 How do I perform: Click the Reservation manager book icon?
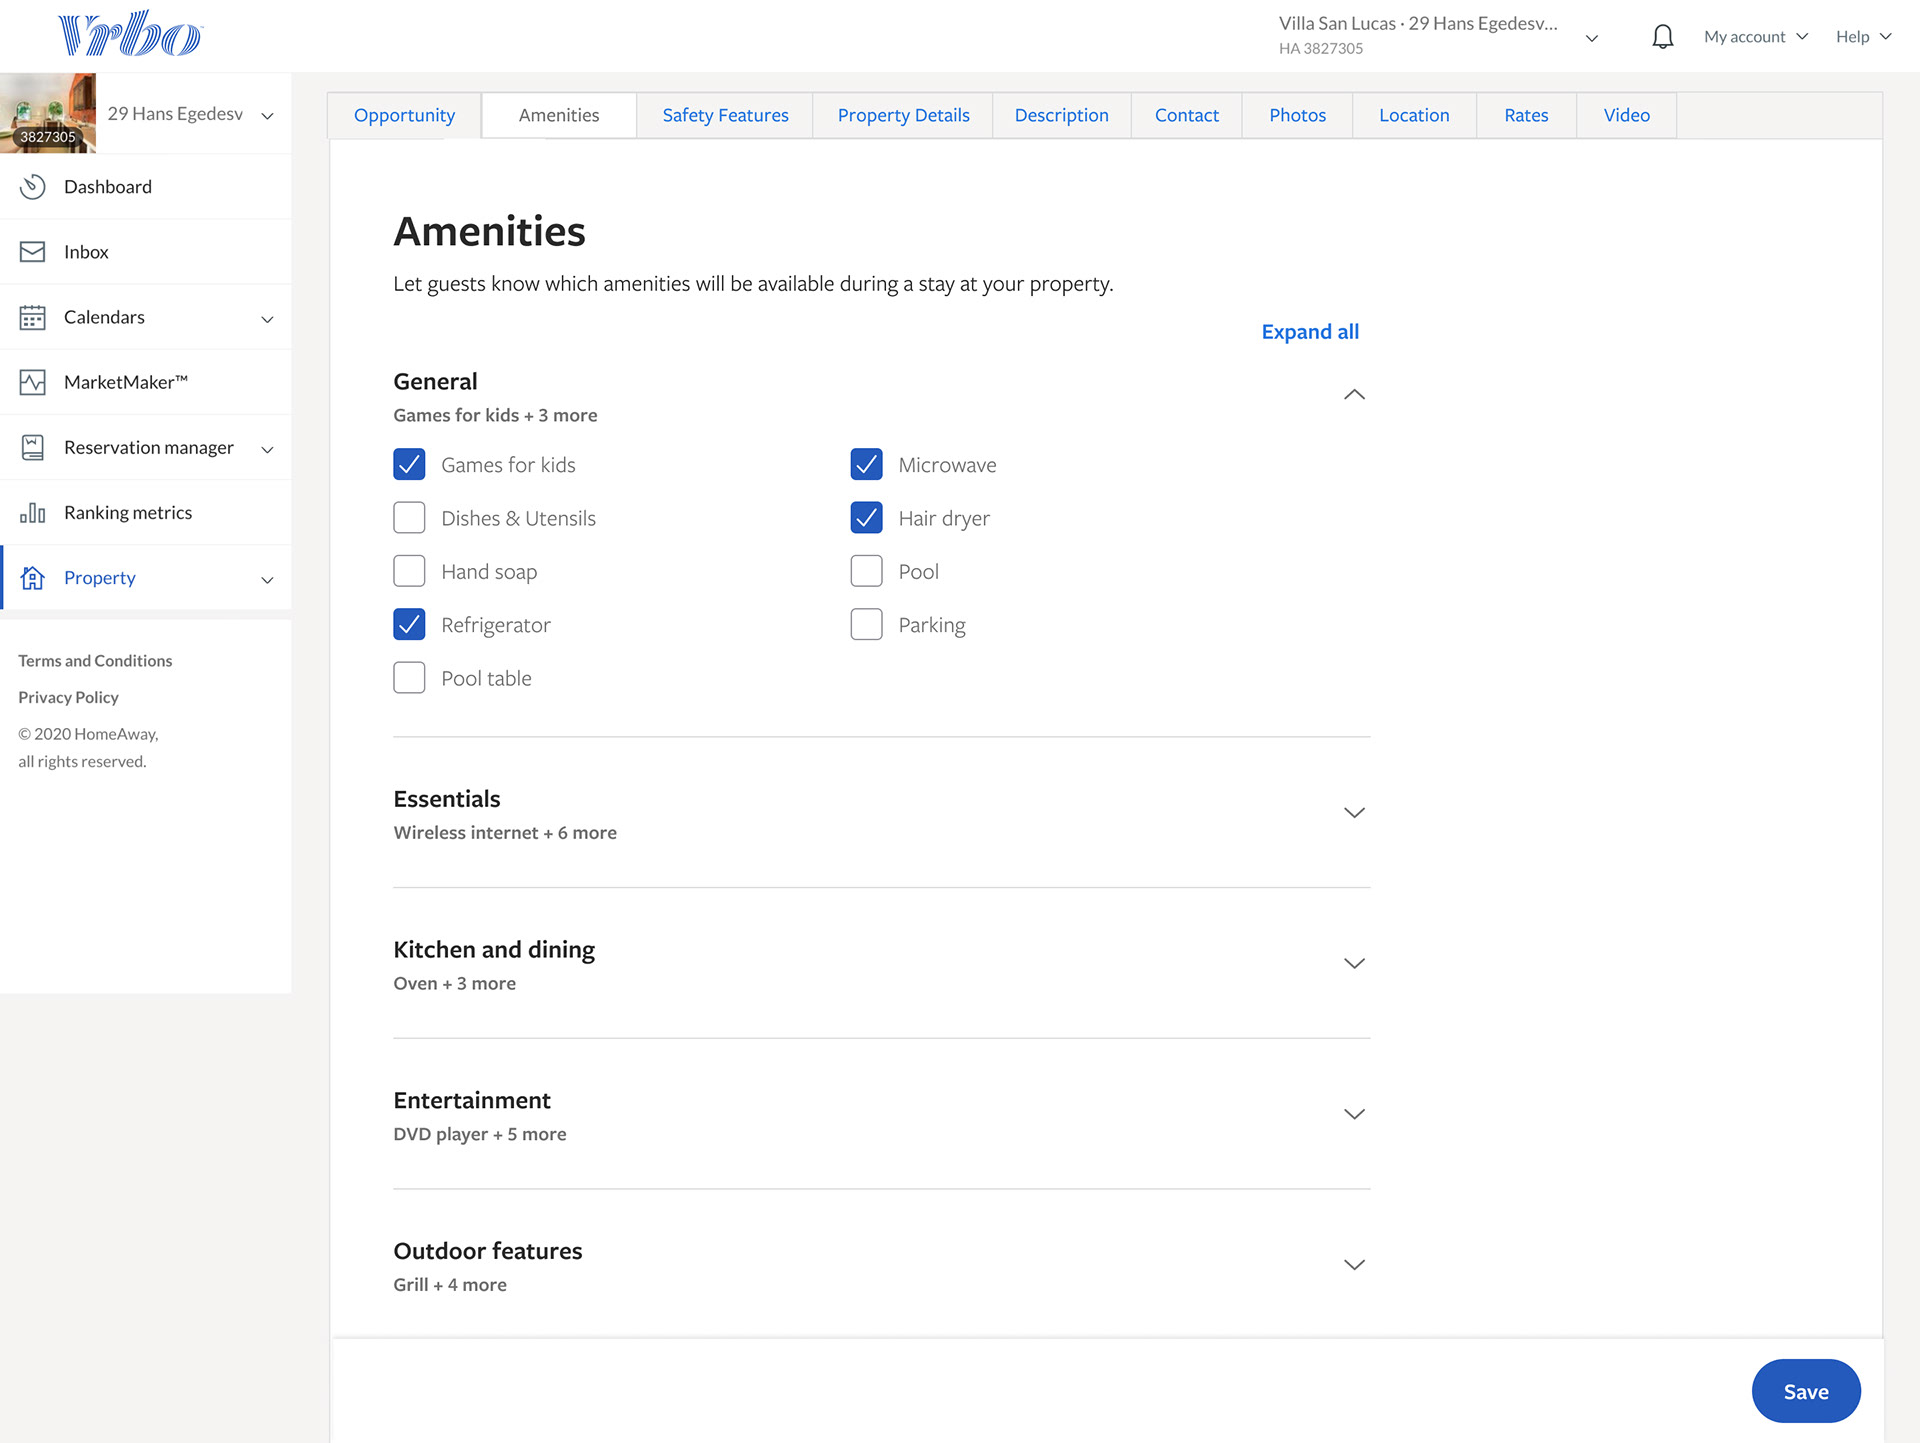tap(33, 447)
